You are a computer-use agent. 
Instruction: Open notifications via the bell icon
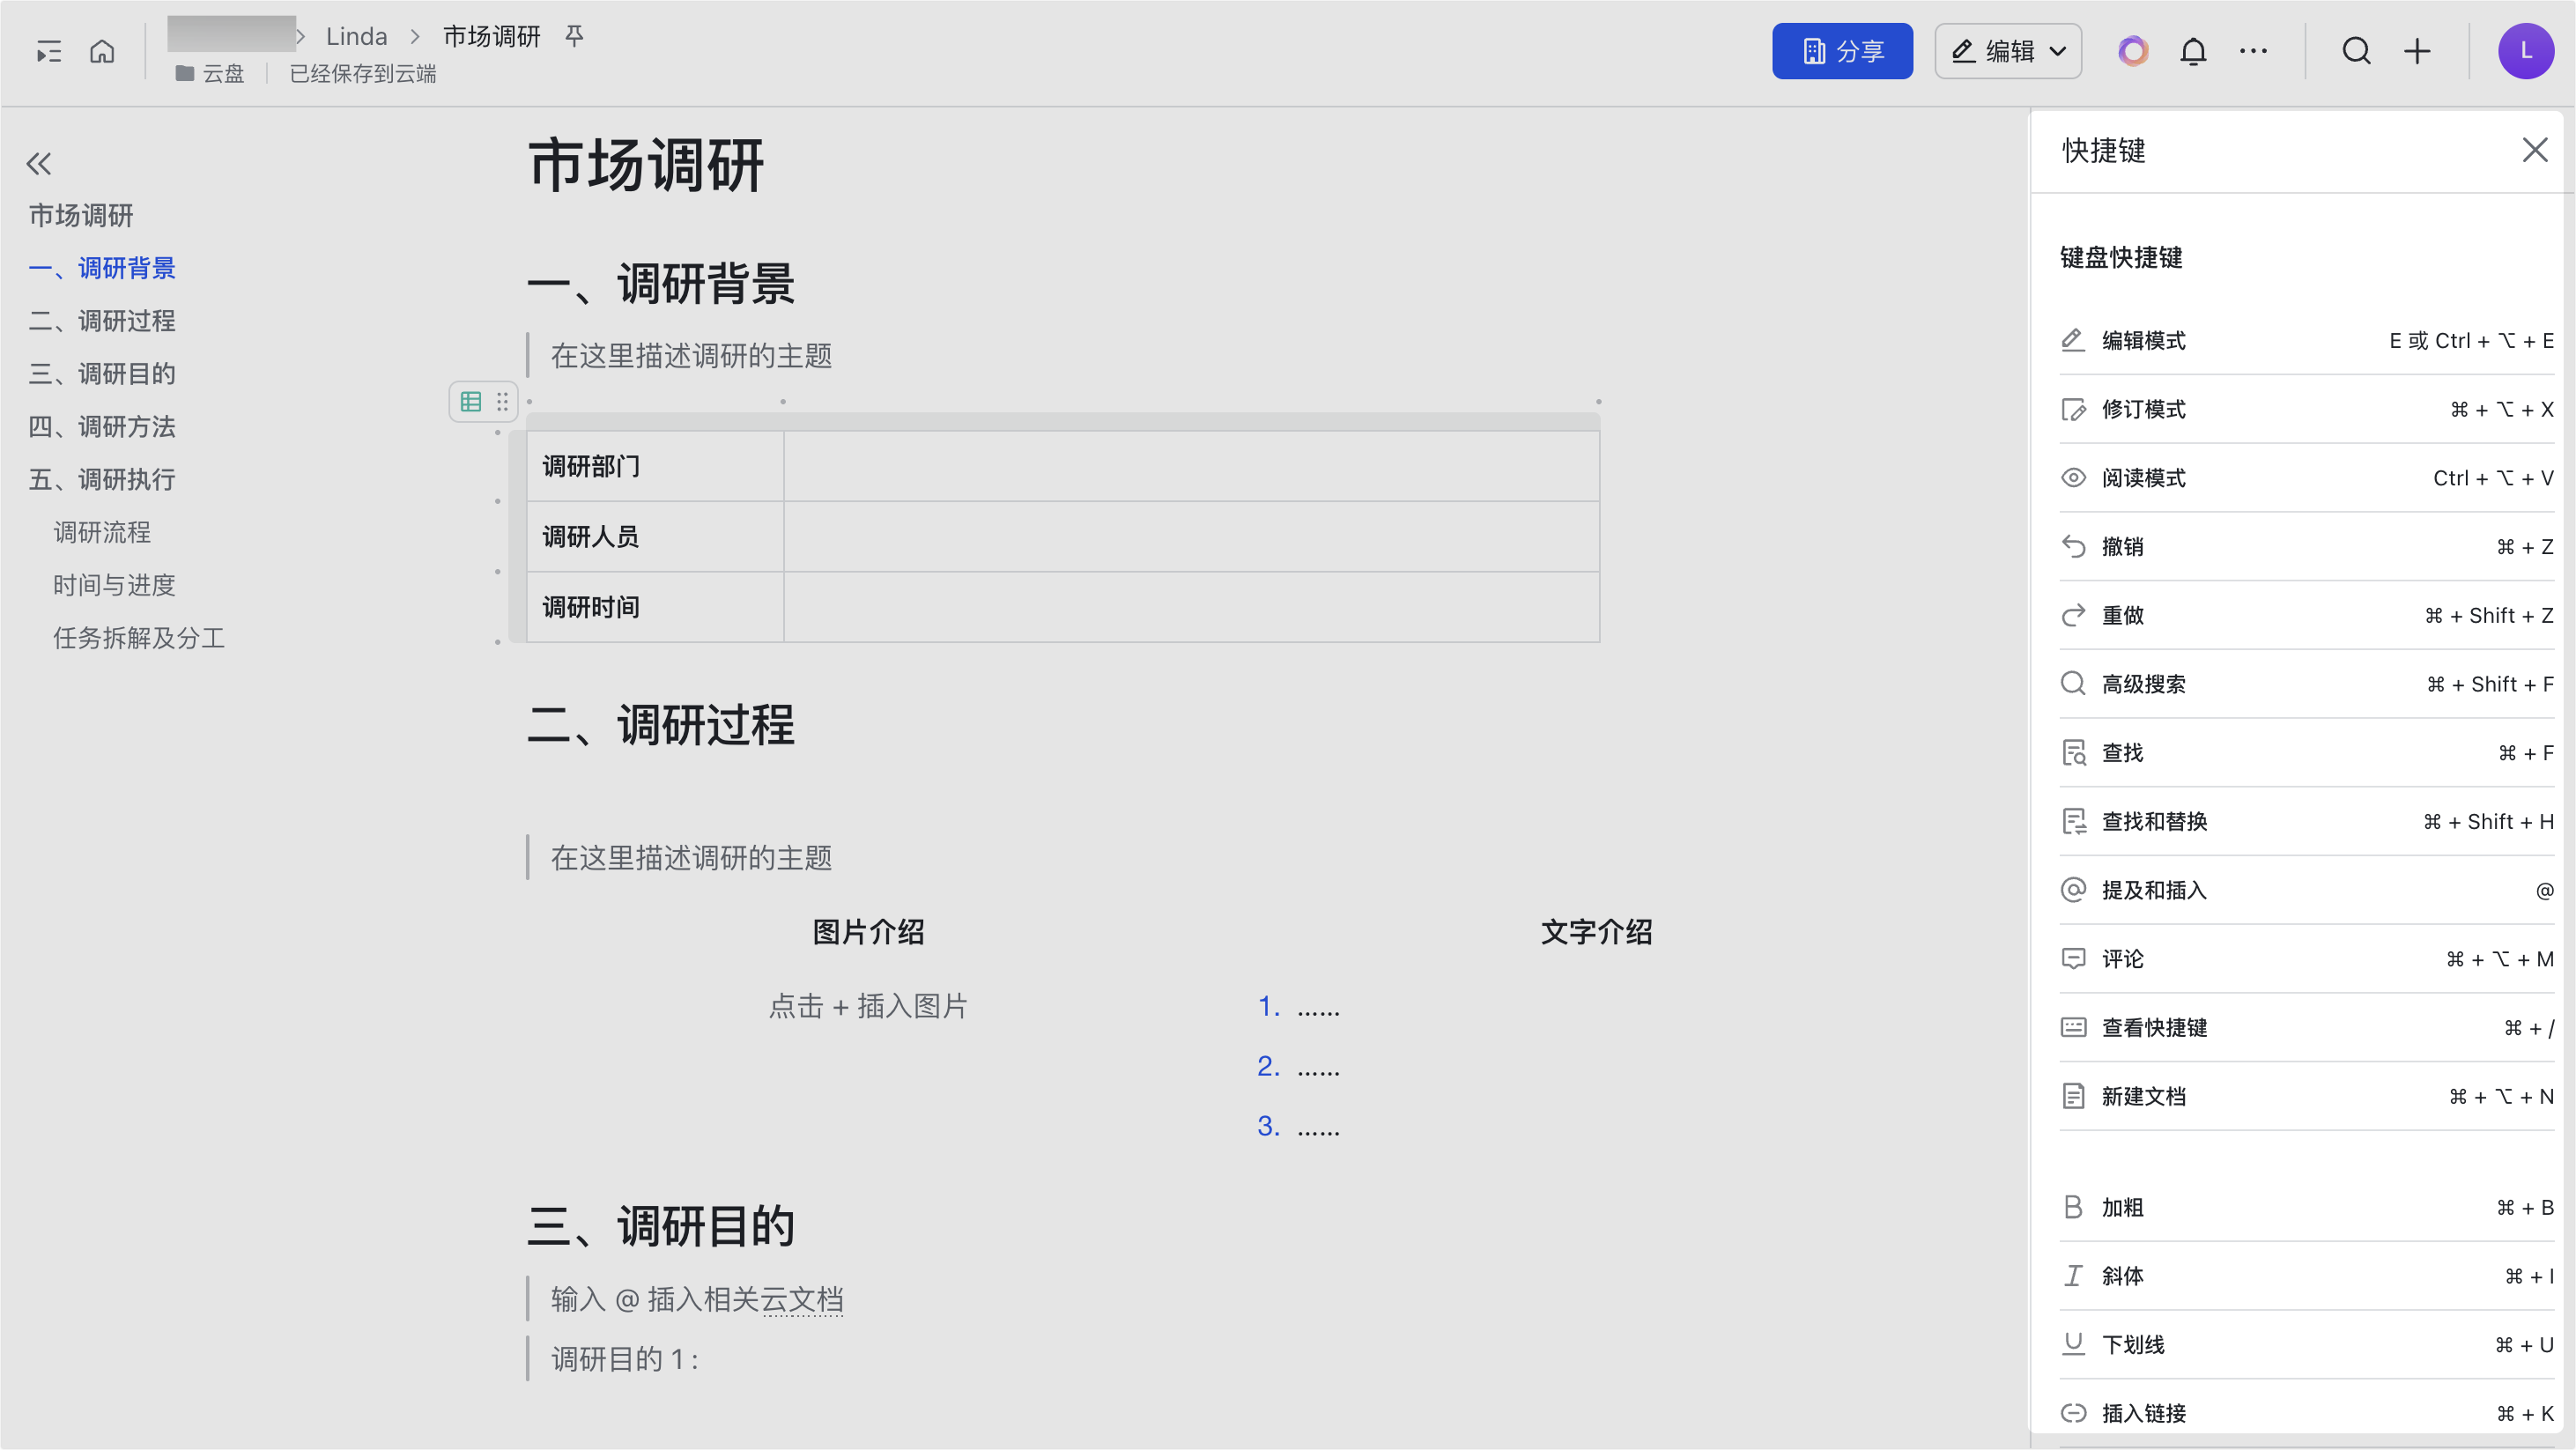(x=2193, y=50)
